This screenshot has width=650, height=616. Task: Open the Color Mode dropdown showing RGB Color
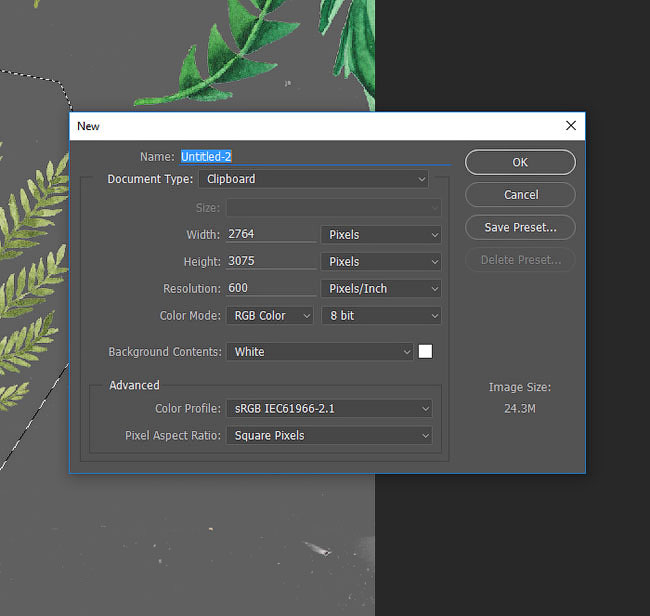click(x=270, y=315)
